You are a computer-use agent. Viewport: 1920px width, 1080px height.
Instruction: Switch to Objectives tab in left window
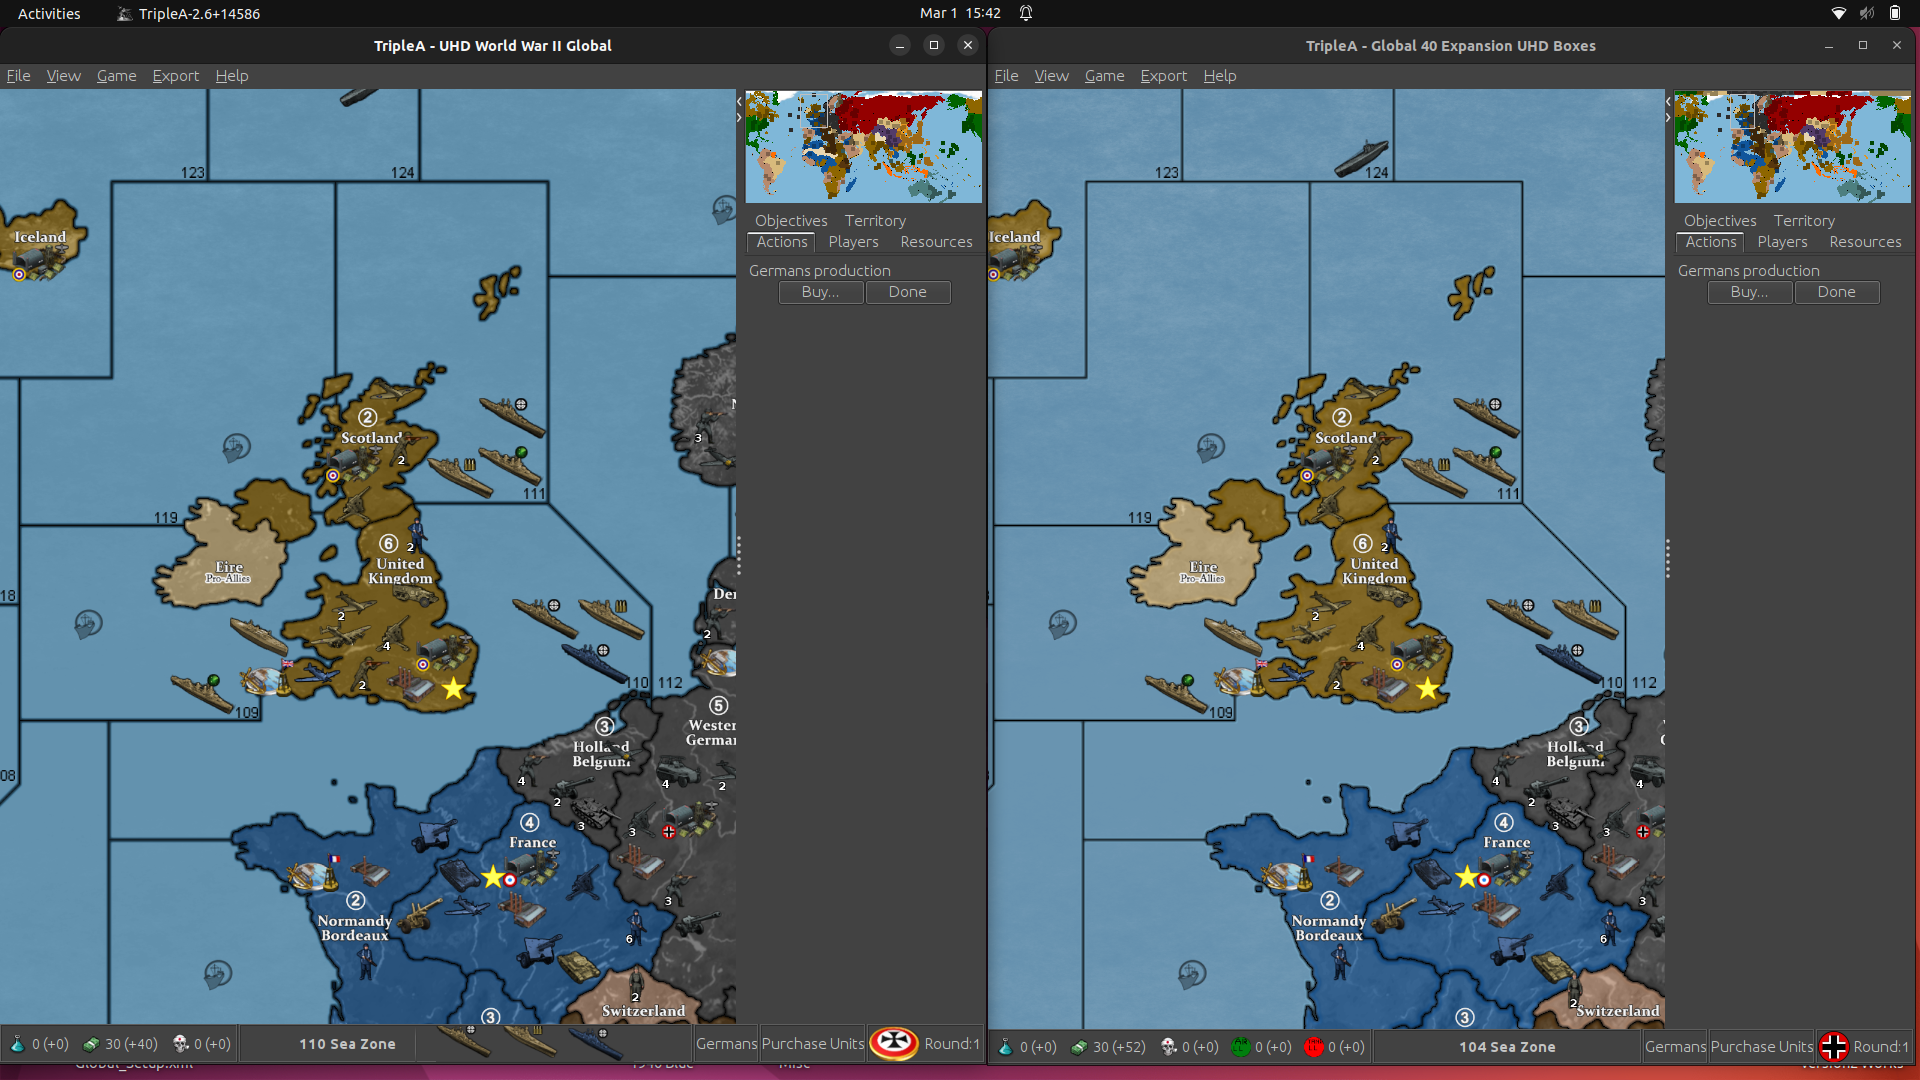point(791,220)
